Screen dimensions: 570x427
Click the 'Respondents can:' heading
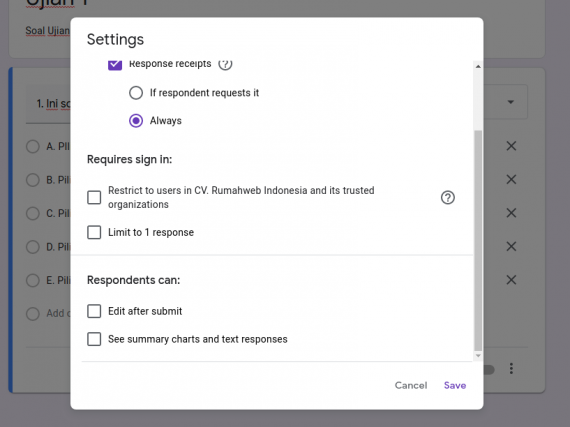click(x=133, y=280)
